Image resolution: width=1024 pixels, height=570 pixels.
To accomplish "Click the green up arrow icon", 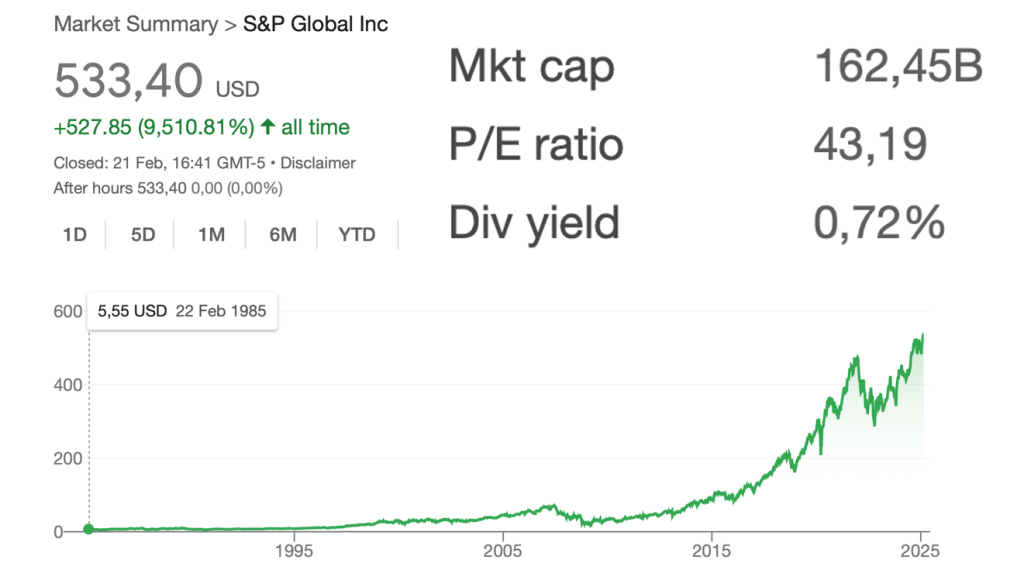I will pyautogui.click(x=268, y=127).
